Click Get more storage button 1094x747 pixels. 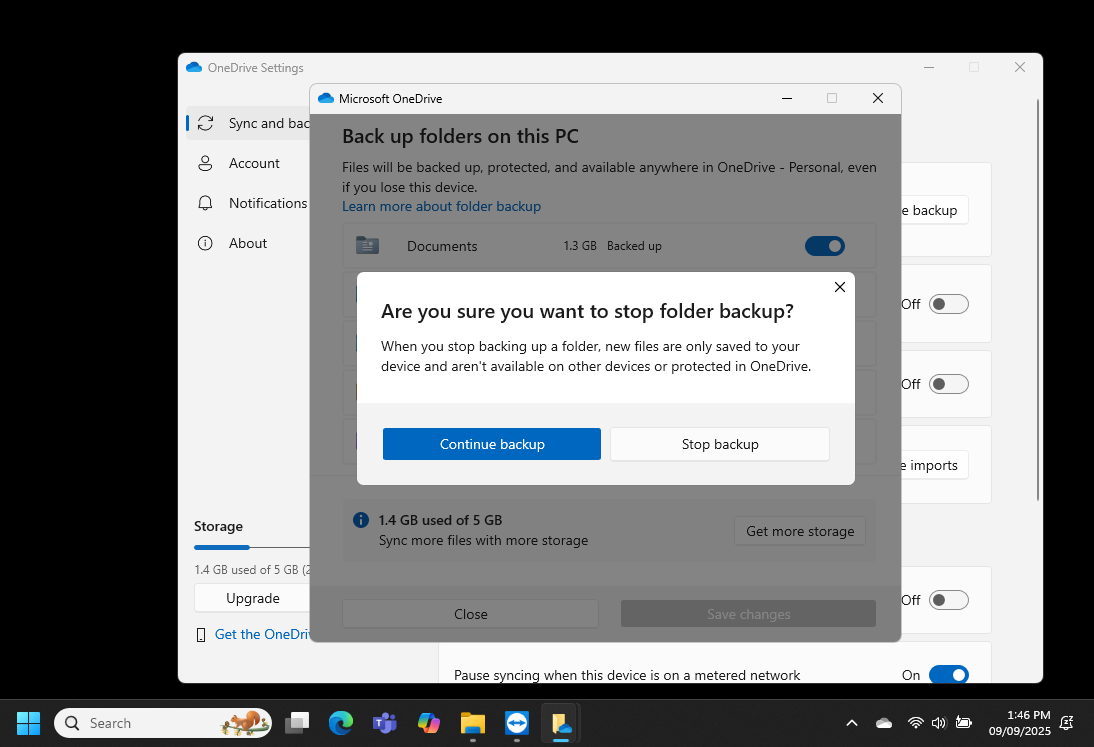[x=800, y=531]
